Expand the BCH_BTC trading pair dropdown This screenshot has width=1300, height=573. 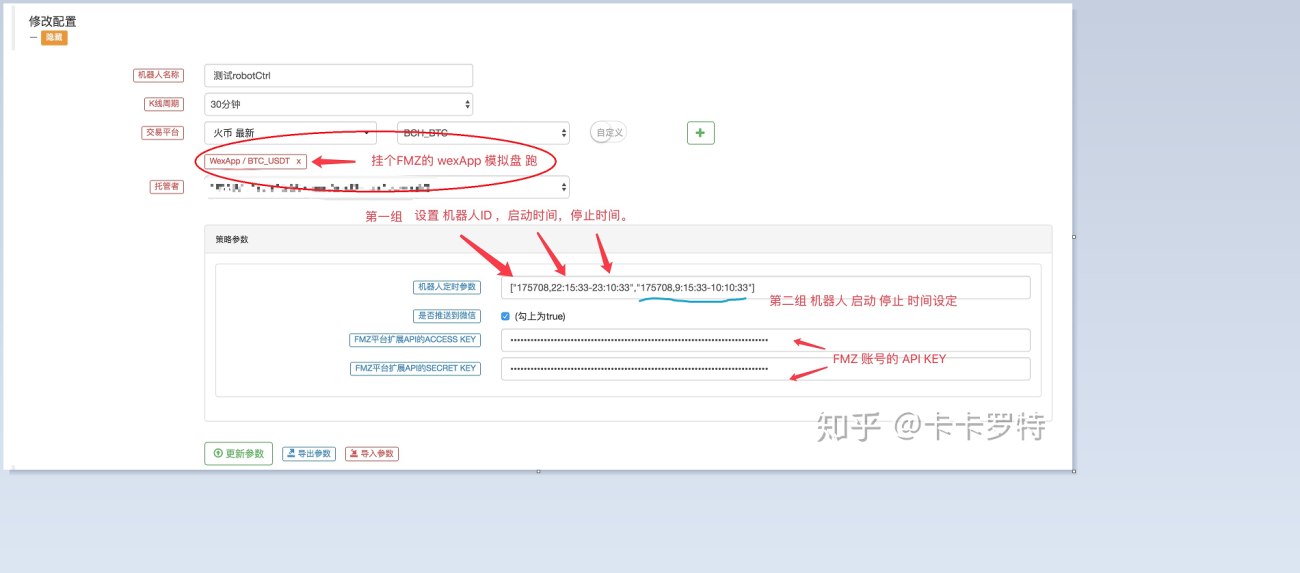tap(483, 133)
